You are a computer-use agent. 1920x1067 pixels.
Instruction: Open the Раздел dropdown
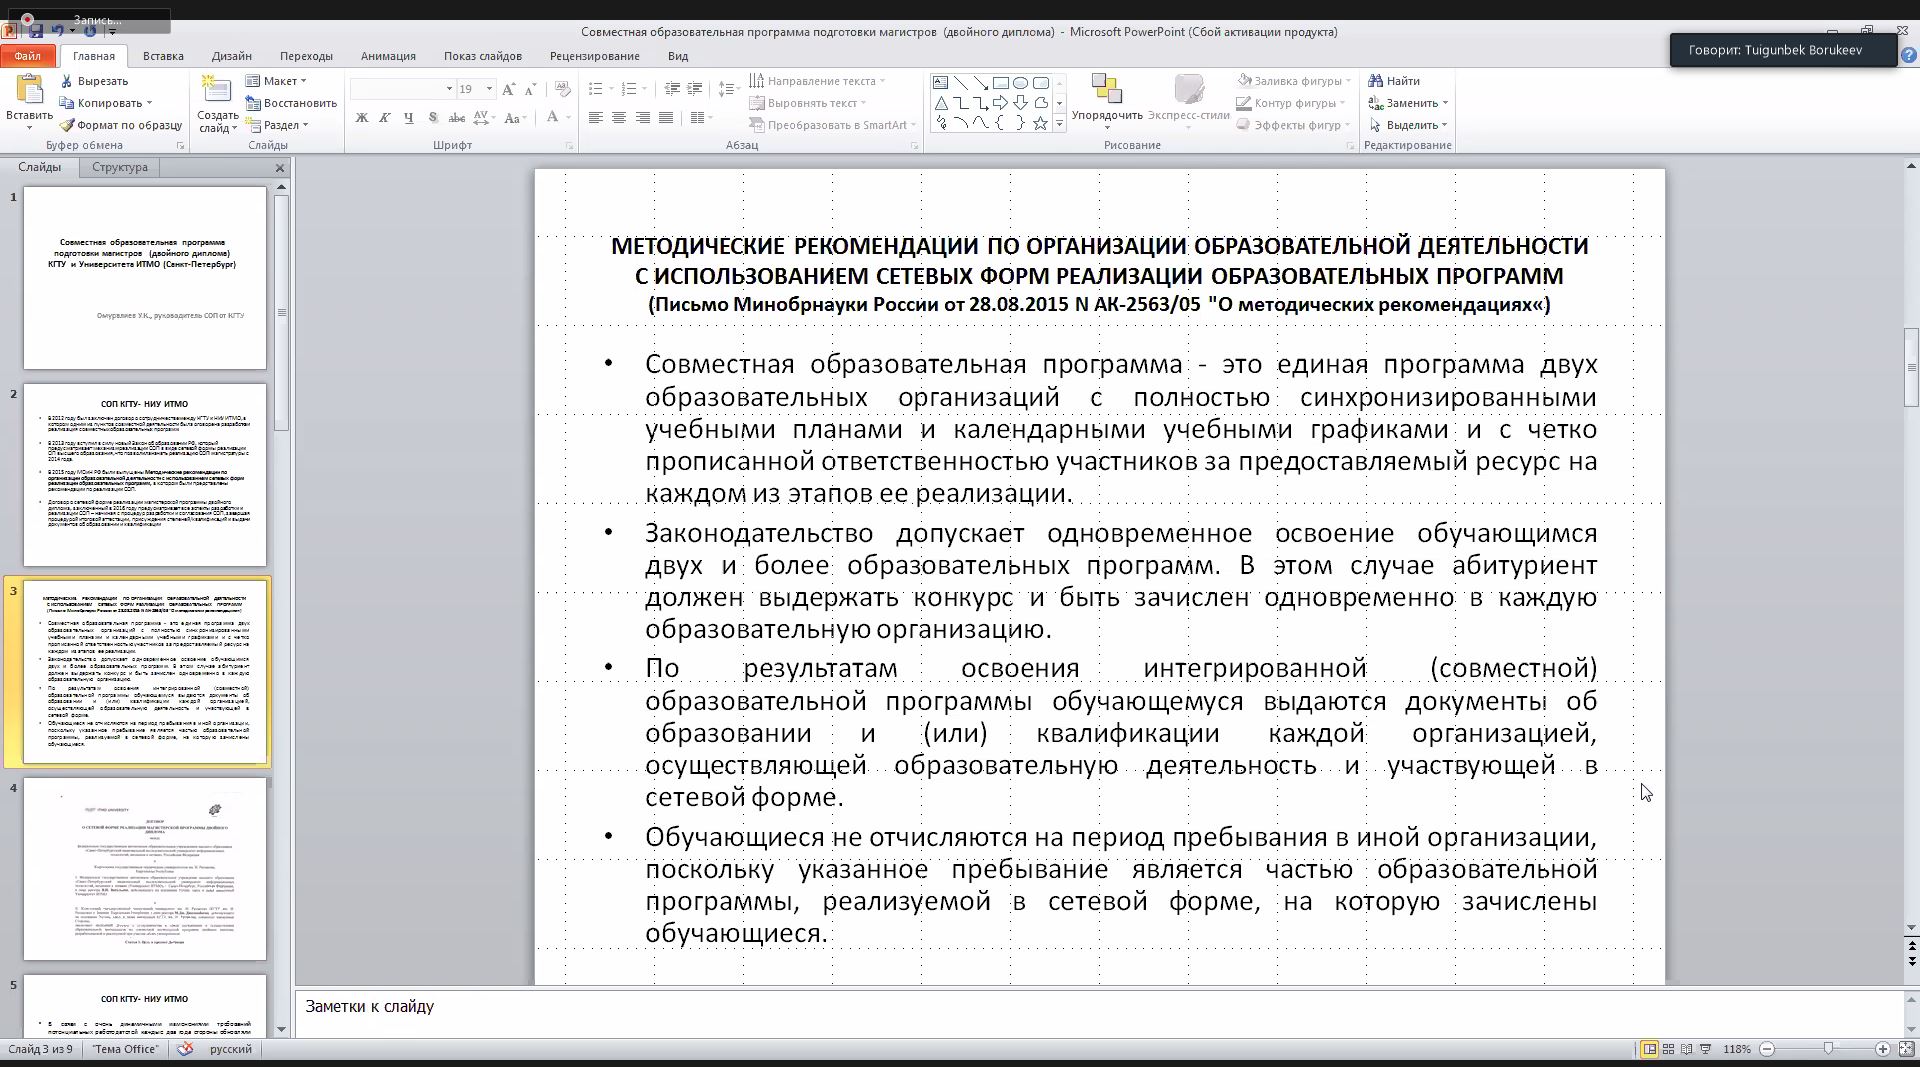point(277,125)
